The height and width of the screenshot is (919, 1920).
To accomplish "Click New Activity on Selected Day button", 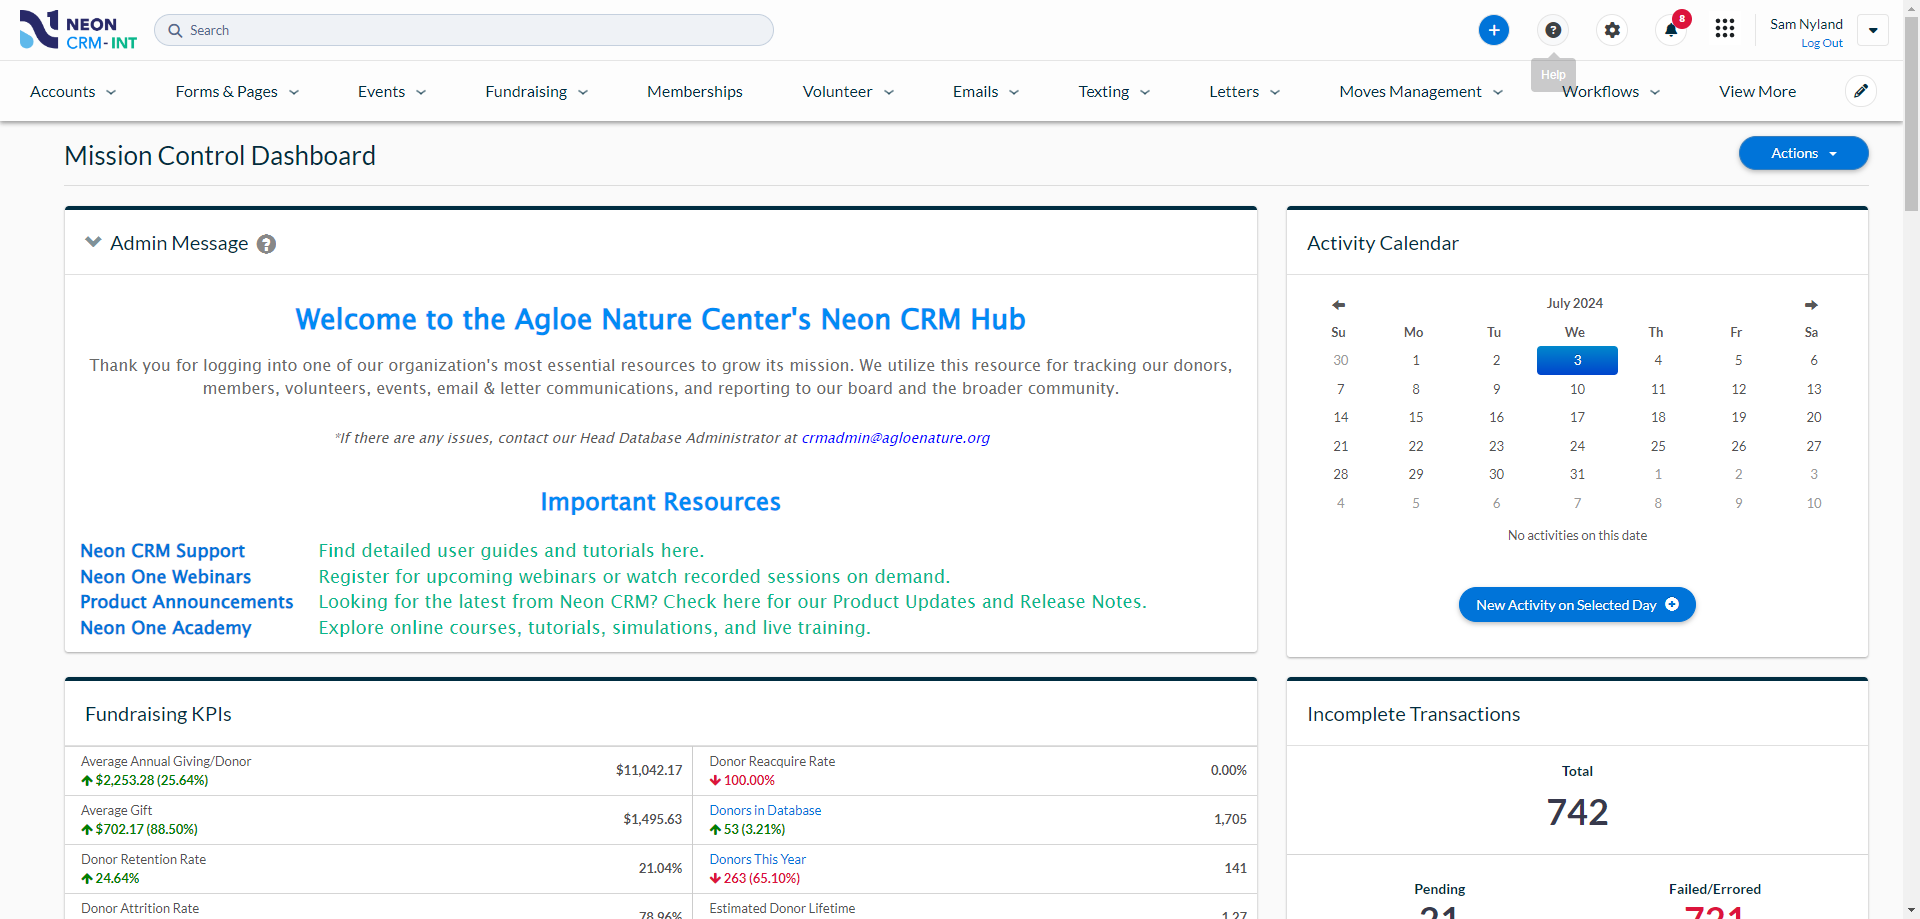I will [1576, 605].
